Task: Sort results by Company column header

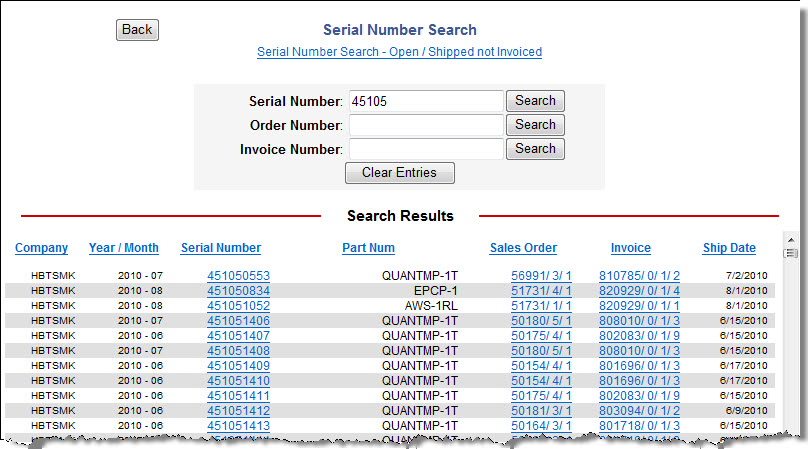Action: click(x=42, y=248)
